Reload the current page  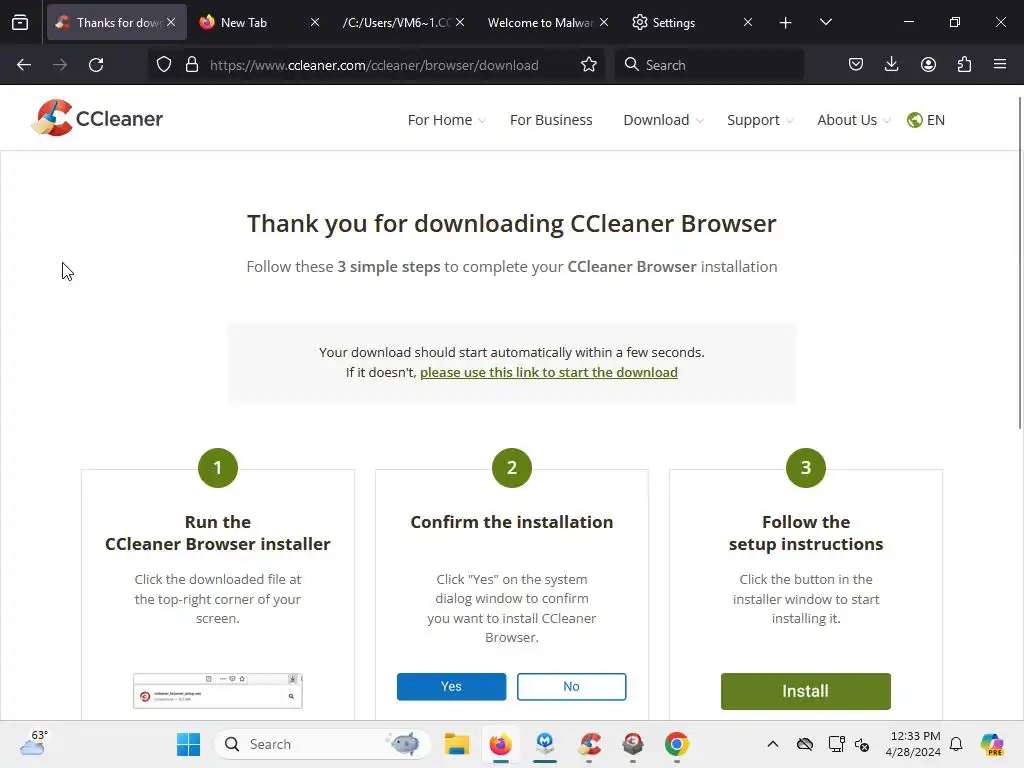[96, 65]
